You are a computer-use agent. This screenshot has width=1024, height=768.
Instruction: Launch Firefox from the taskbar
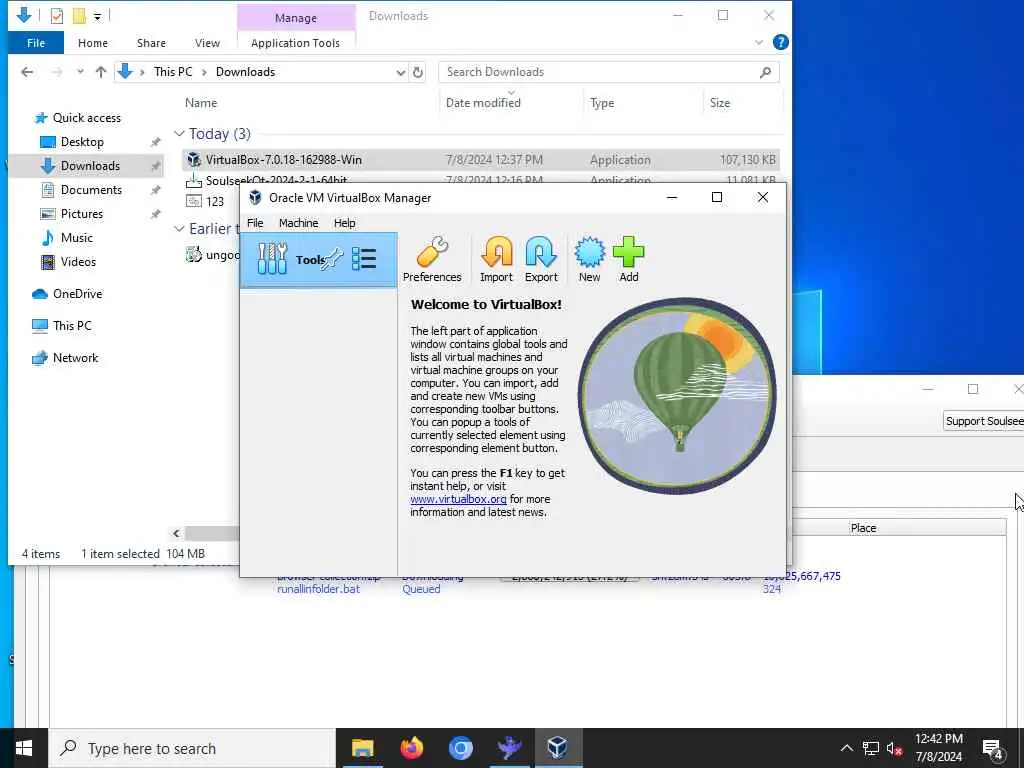(x=411, y=748)
